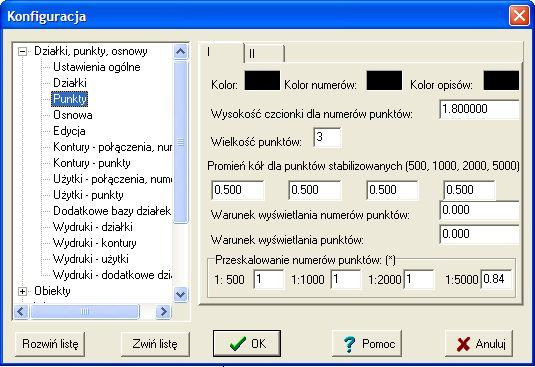Click tree scroll up arrow
Screen dimensions: 535x367
pos(180,52)
